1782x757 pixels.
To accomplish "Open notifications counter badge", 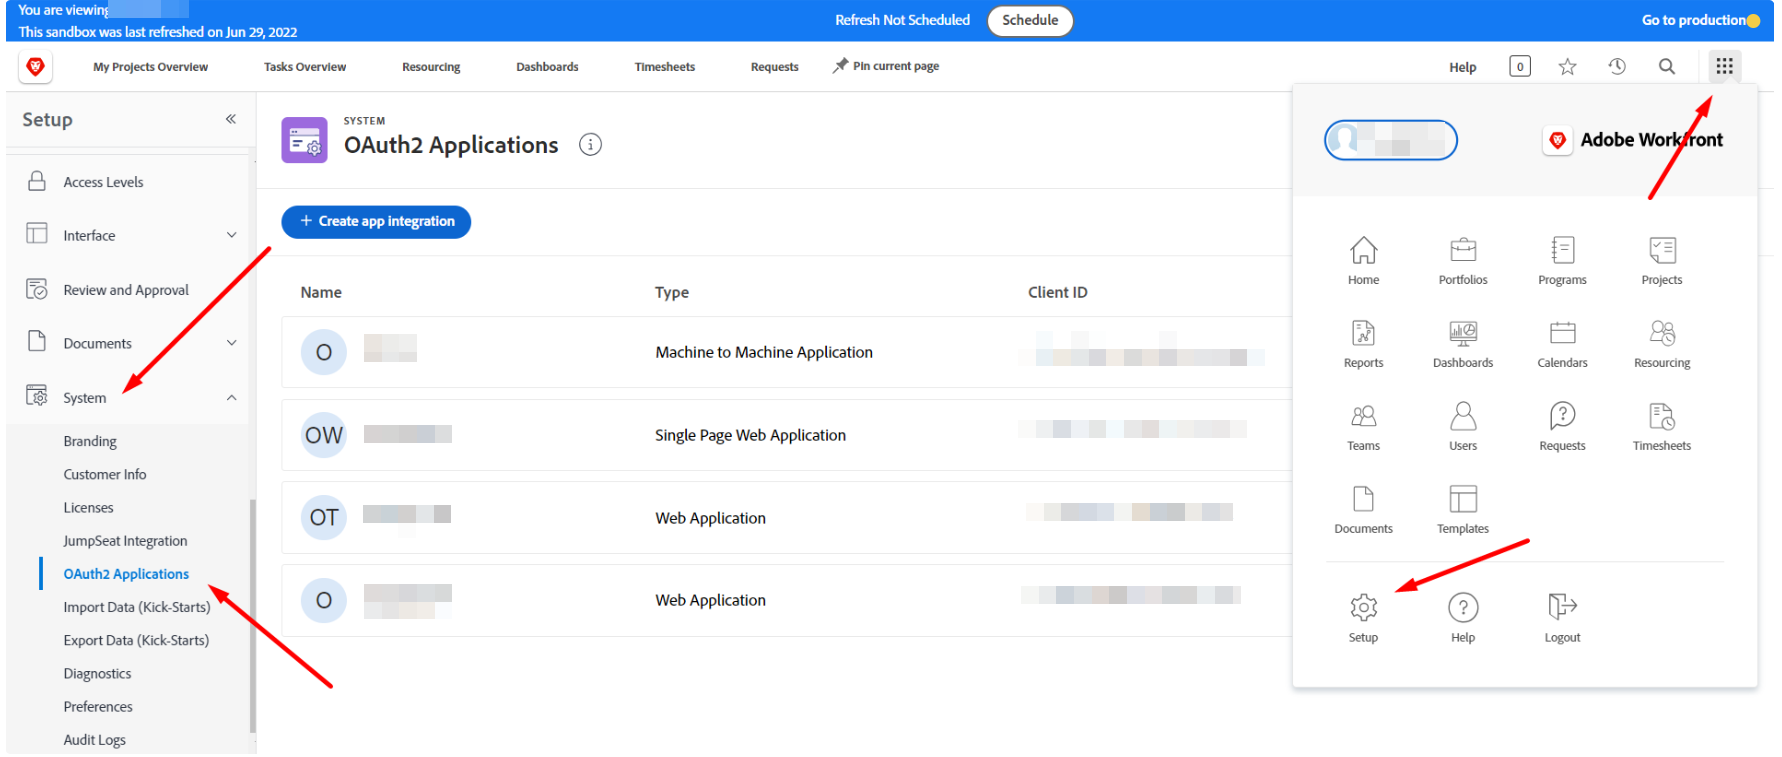I will [x=1519, y=67].
